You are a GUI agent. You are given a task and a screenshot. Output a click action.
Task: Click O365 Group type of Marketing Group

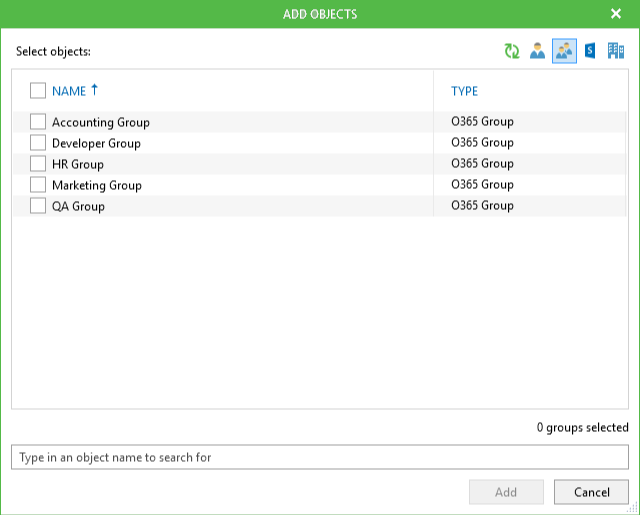pos(482,185)
